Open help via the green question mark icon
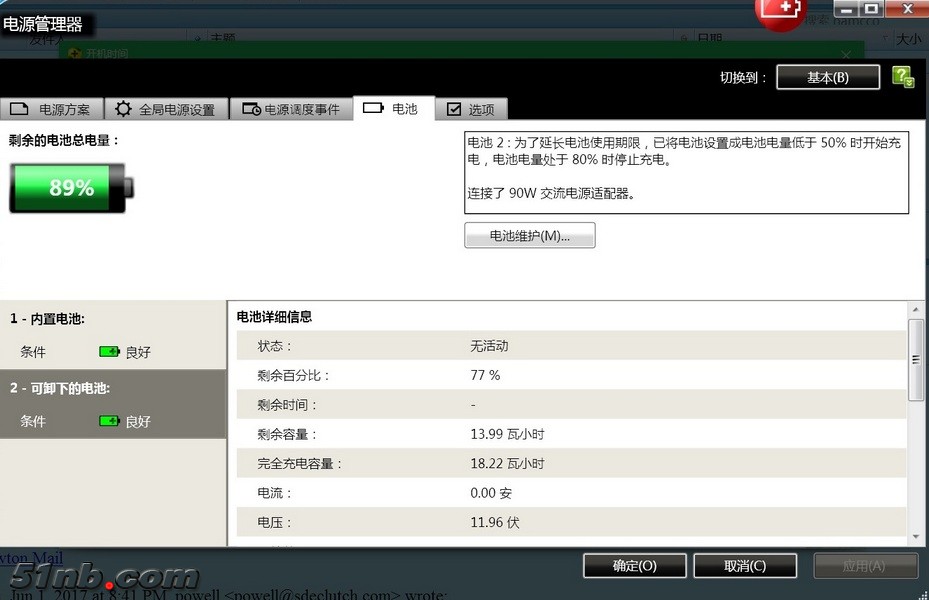Image resolution: width=929 pixels, height=600 pixels. click(x=902, y=77)
